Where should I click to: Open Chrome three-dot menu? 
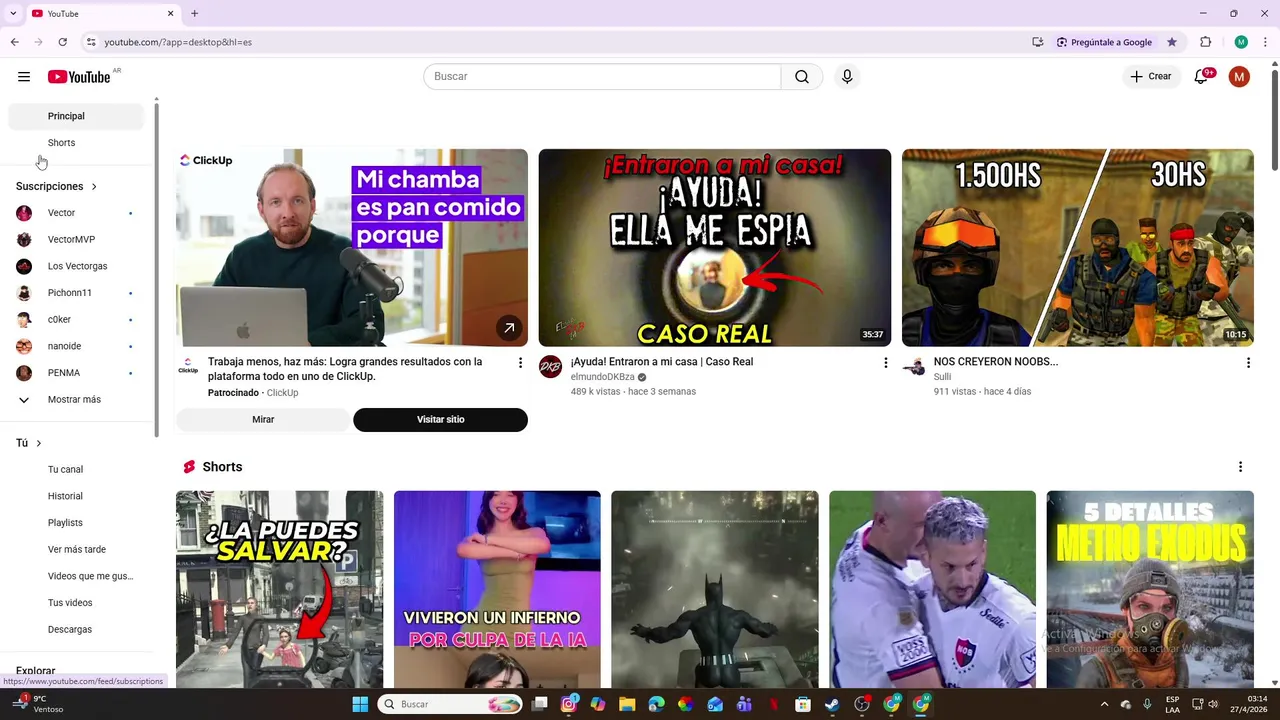pos(1265,42)
